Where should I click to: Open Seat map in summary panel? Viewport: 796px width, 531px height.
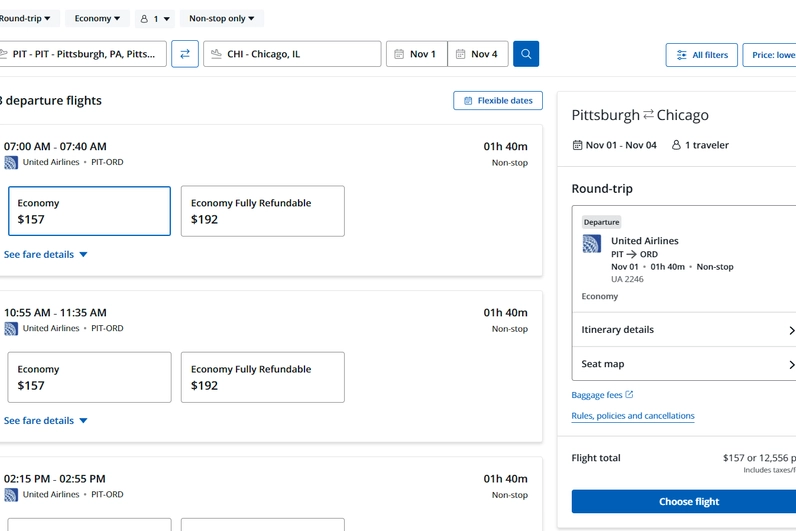tap(684, 364)
